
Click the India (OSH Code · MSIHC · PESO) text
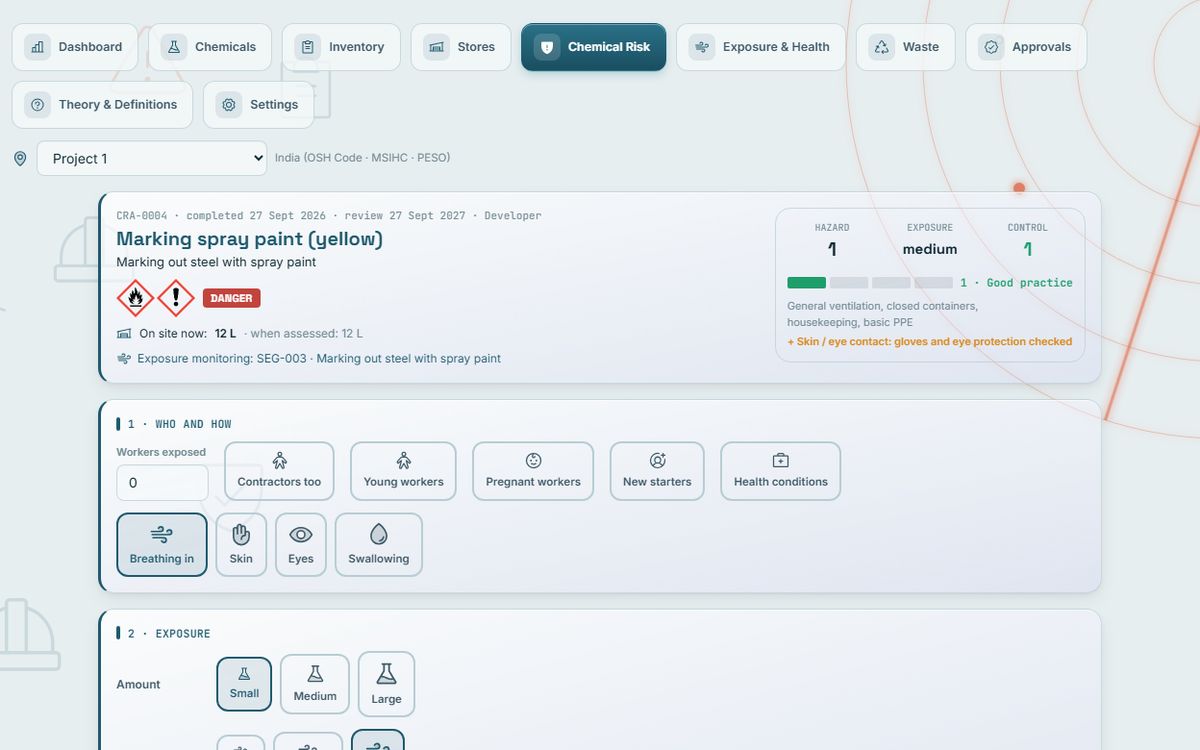point(363,158)
